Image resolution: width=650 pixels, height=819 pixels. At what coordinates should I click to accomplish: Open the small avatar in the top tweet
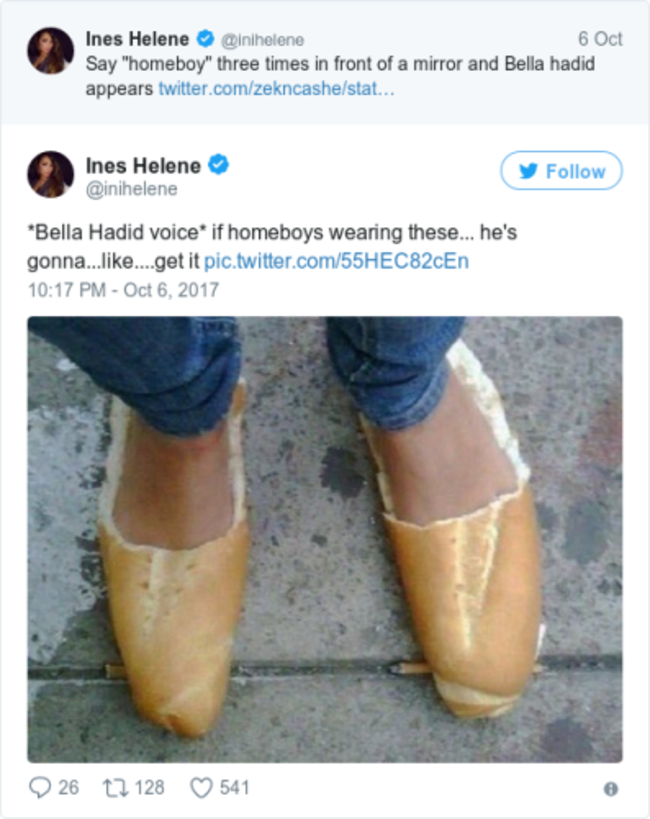coord(51,51)
